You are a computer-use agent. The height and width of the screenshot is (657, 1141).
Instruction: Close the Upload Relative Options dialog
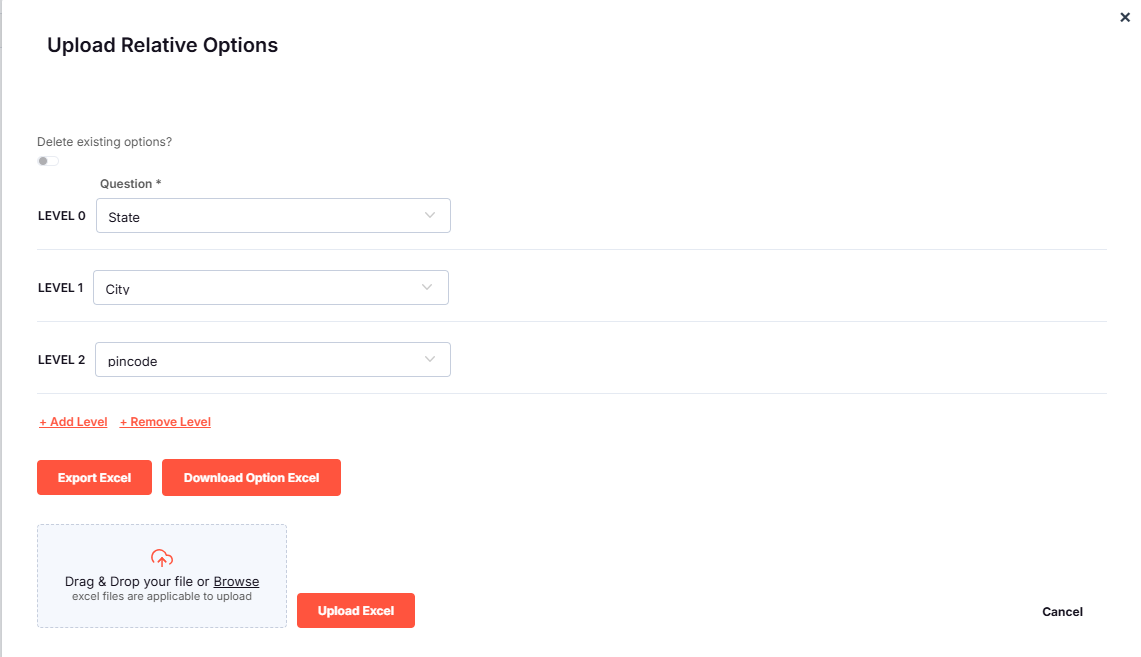(1124, 17)
